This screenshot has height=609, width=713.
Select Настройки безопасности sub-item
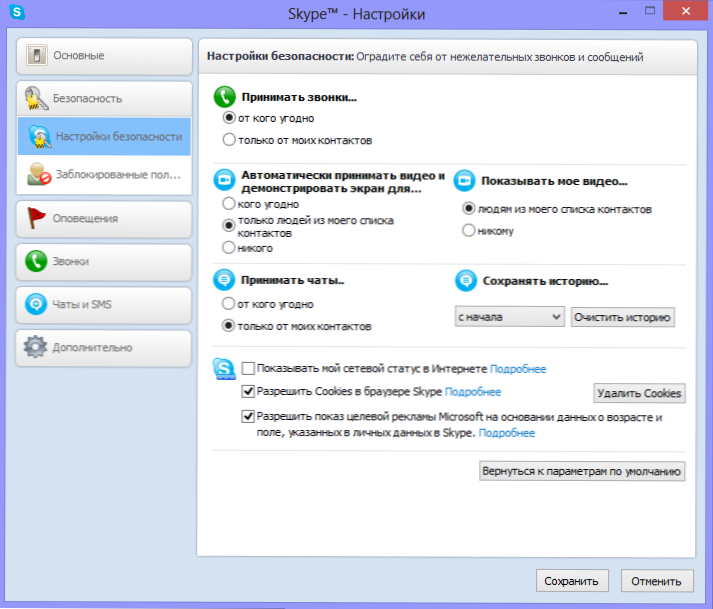(104, 136)
